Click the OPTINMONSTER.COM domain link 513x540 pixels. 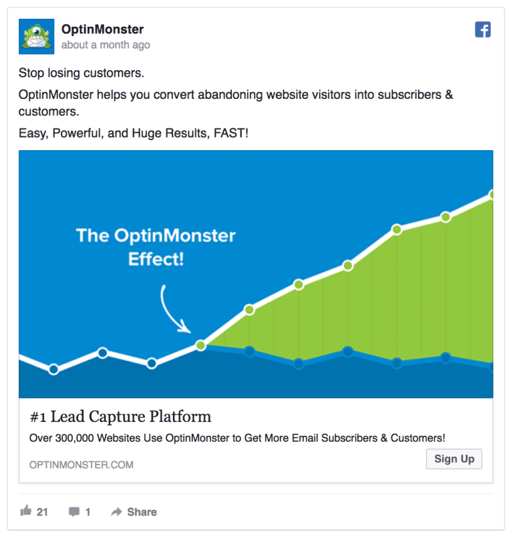[81, 465]
